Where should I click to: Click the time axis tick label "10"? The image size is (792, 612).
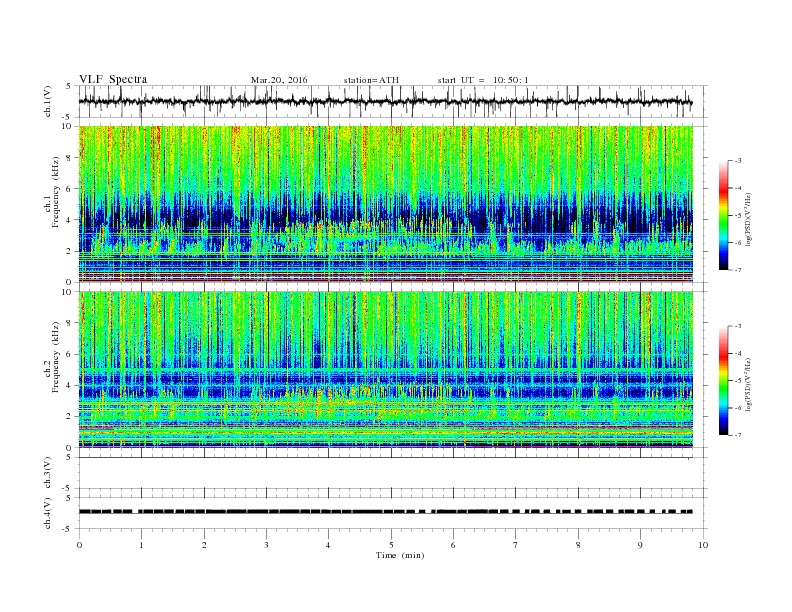click(x=703, y=545)
